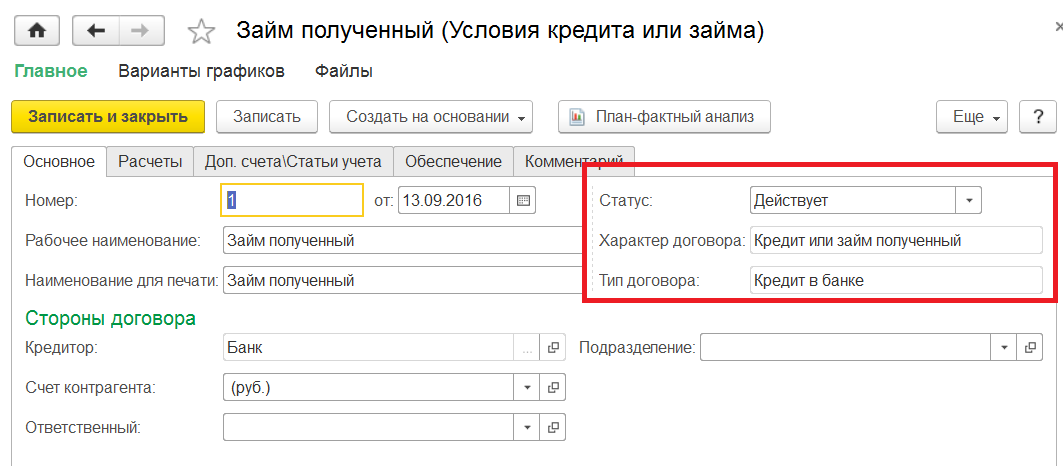Open the Варианты графиков section
Viewport: 1063px width, 466px height.
pos(201,71)
